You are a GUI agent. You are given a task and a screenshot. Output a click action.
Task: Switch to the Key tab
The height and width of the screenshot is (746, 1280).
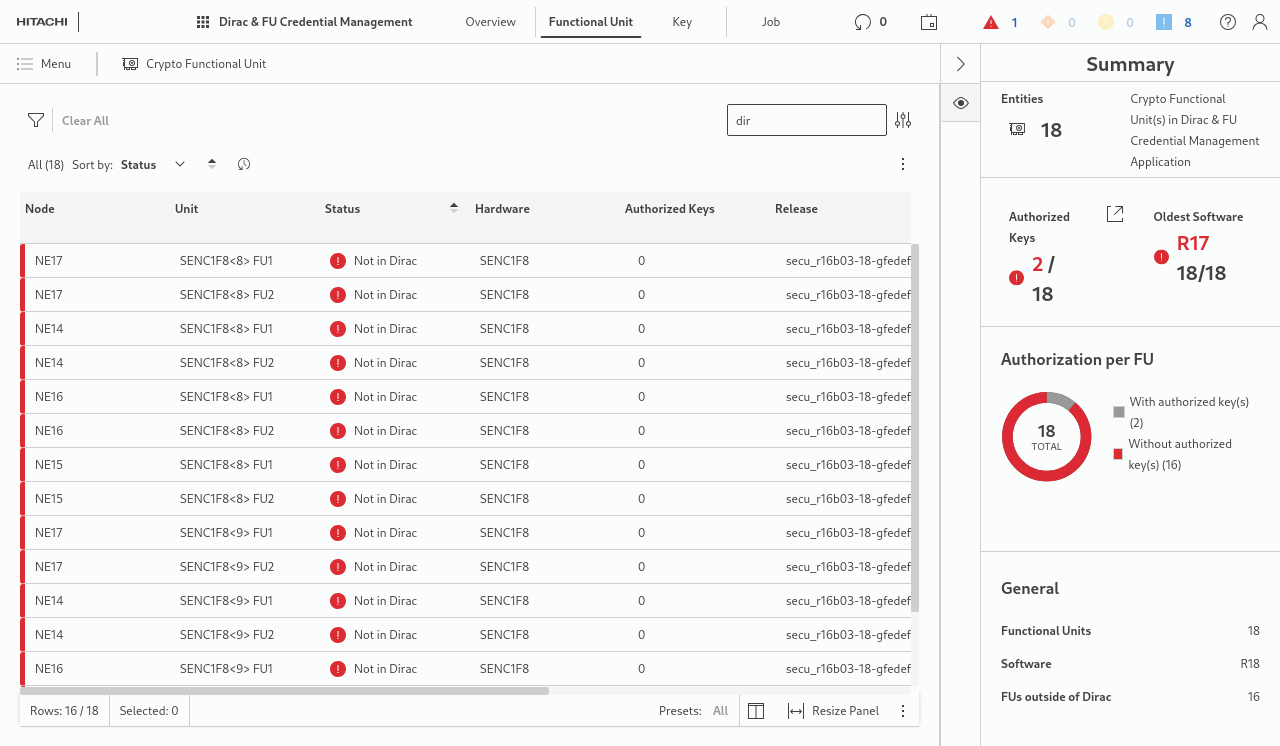pyautogui.click(x=682, y=22)
